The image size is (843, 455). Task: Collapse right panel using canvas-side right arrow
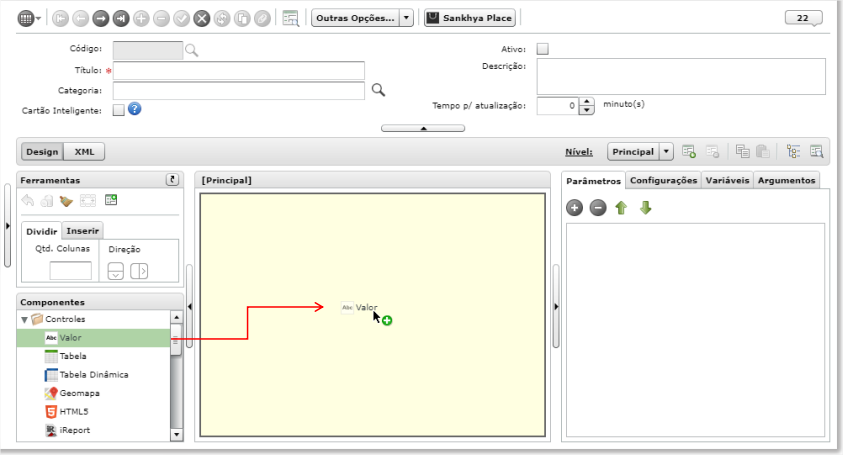click(x=556, y=307)
